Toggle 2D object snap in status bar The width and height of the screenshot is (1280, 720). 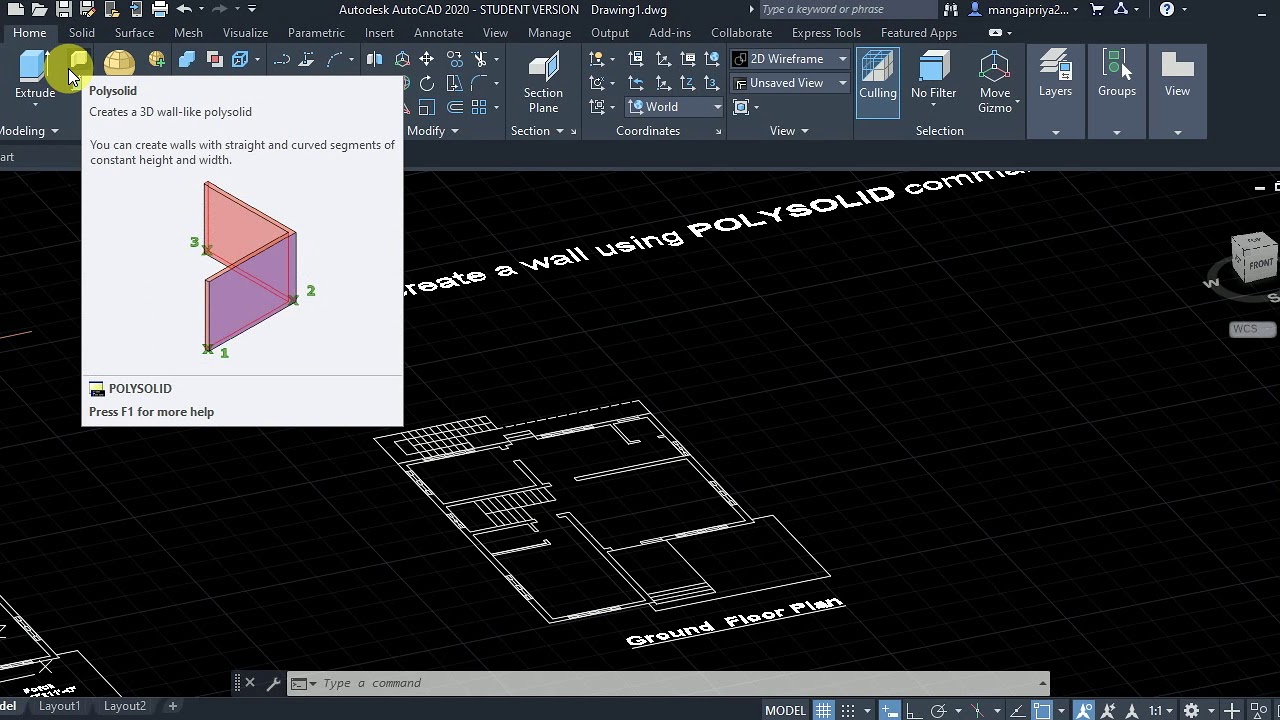tap(1043, 710)
